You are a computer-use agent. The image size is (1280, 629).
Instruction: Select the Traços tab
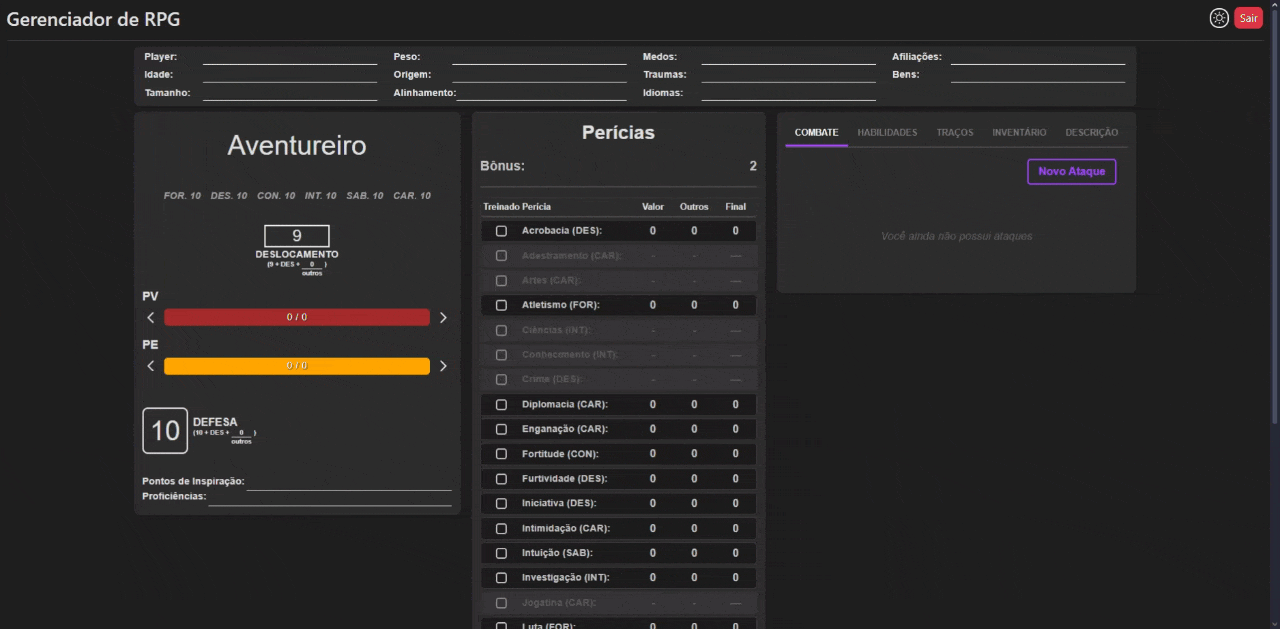pos(954,132)
